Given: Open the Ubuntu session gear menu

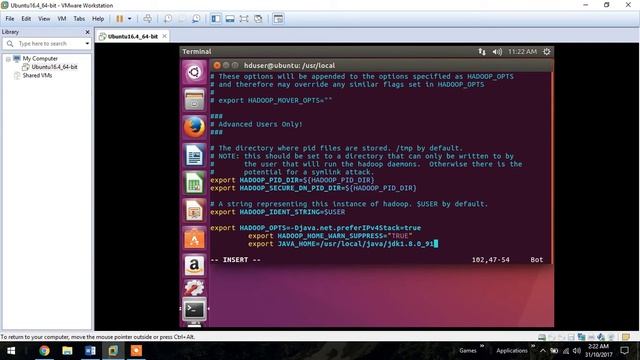Looking at the screenshot, I should (547, 52).
